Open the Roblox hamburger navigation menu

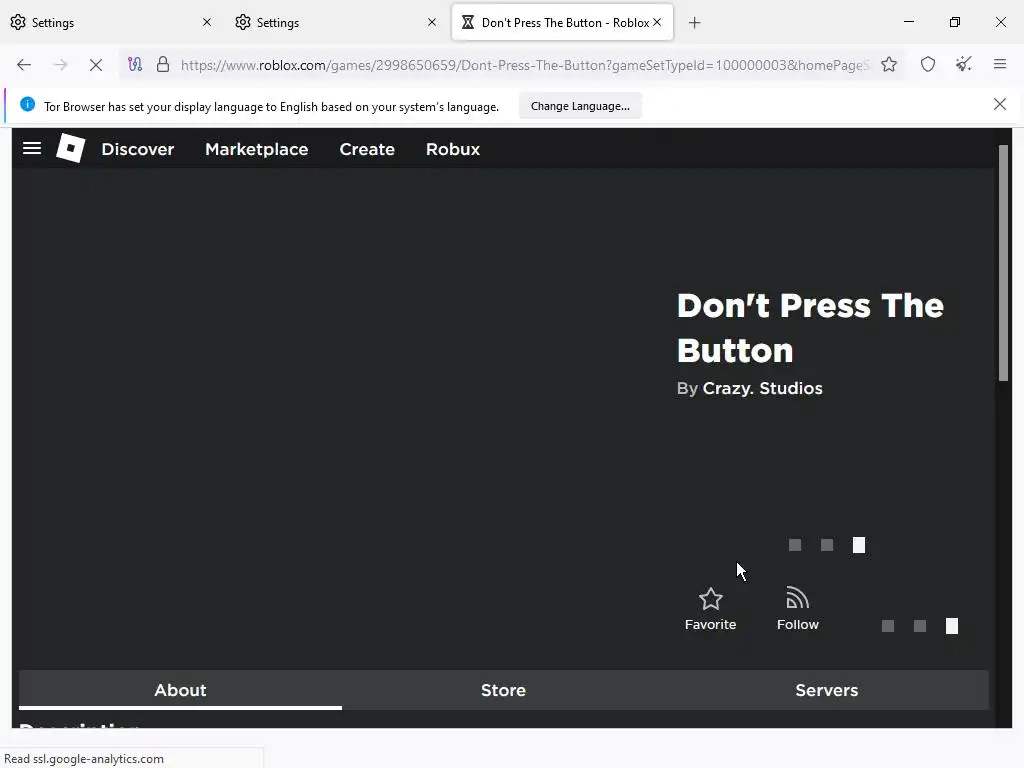[x=32, y=149]
